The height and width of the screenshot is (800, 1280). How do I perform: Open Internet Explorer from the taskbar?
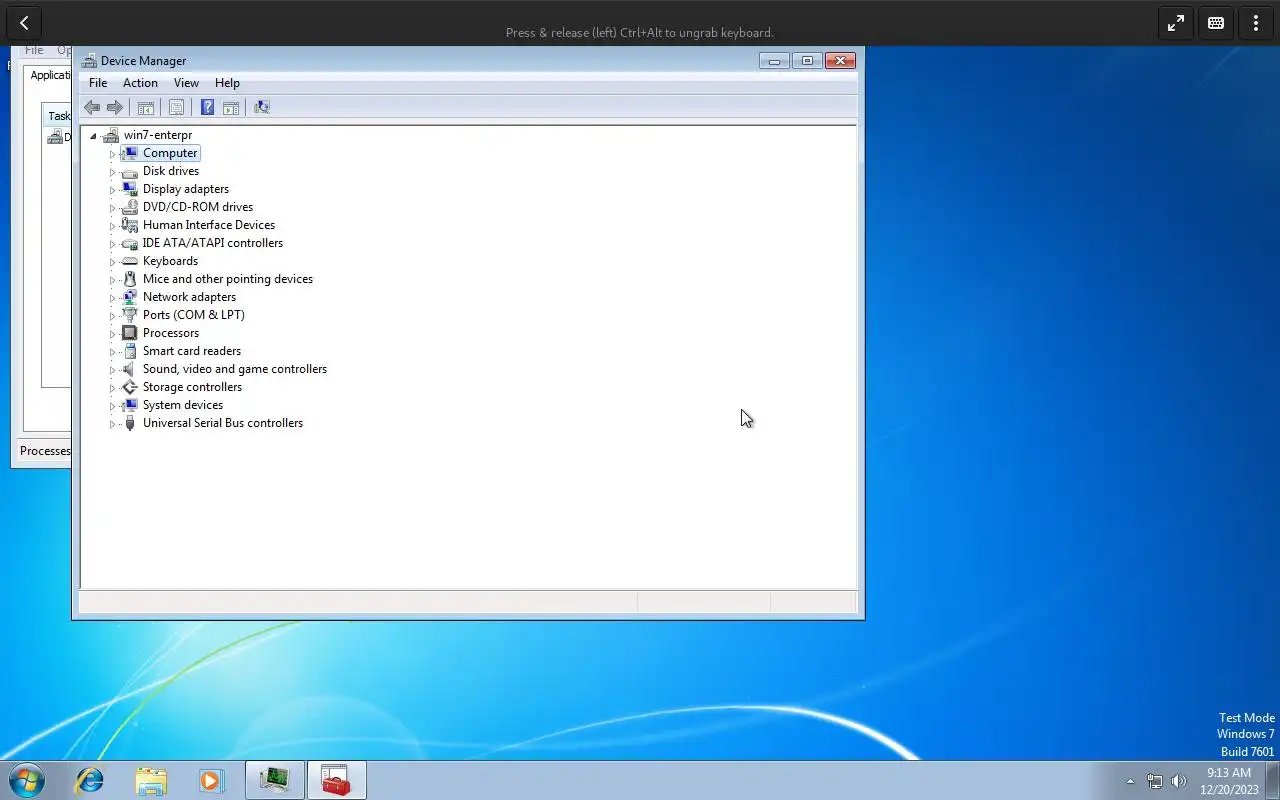pos(90,780)
